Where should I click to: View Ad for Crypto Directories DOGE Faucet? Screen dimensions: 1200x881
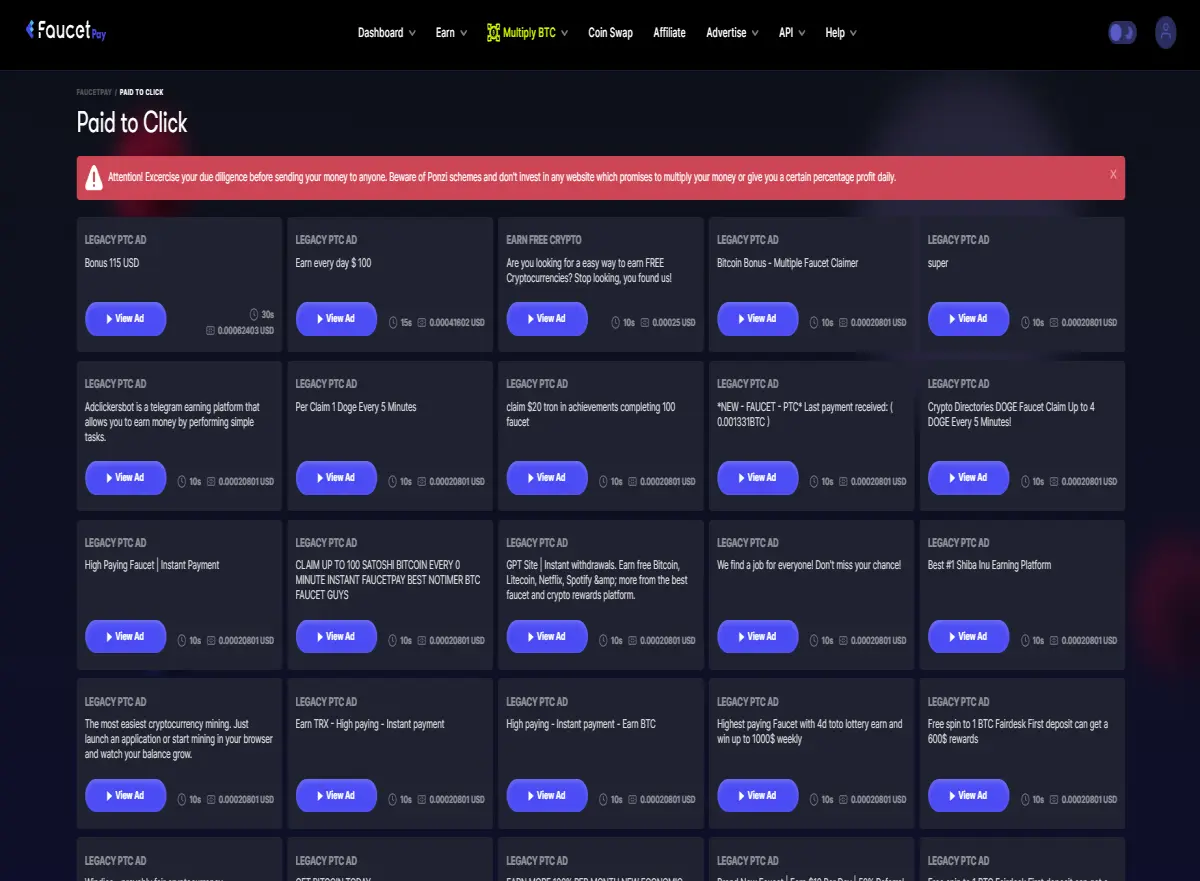pyautogui.click(x=968, y=478)
